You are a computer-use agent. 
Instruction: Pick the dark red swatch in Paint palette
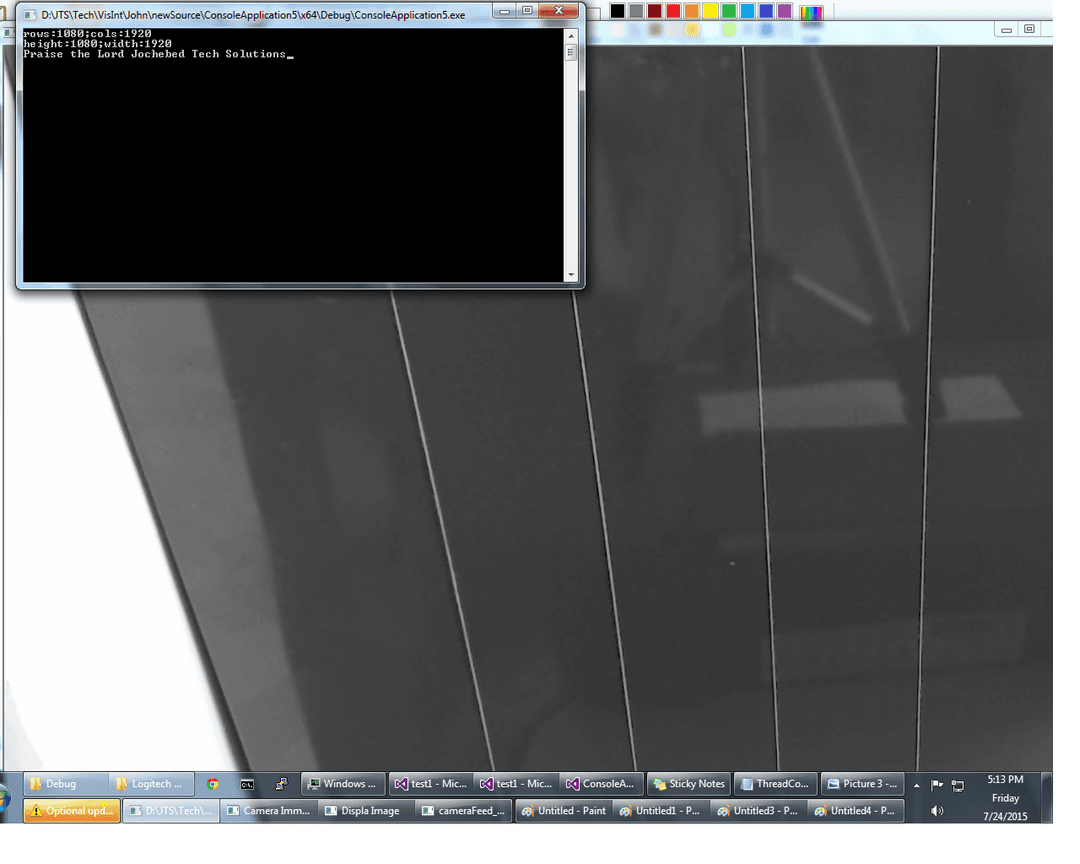(654, 10)
